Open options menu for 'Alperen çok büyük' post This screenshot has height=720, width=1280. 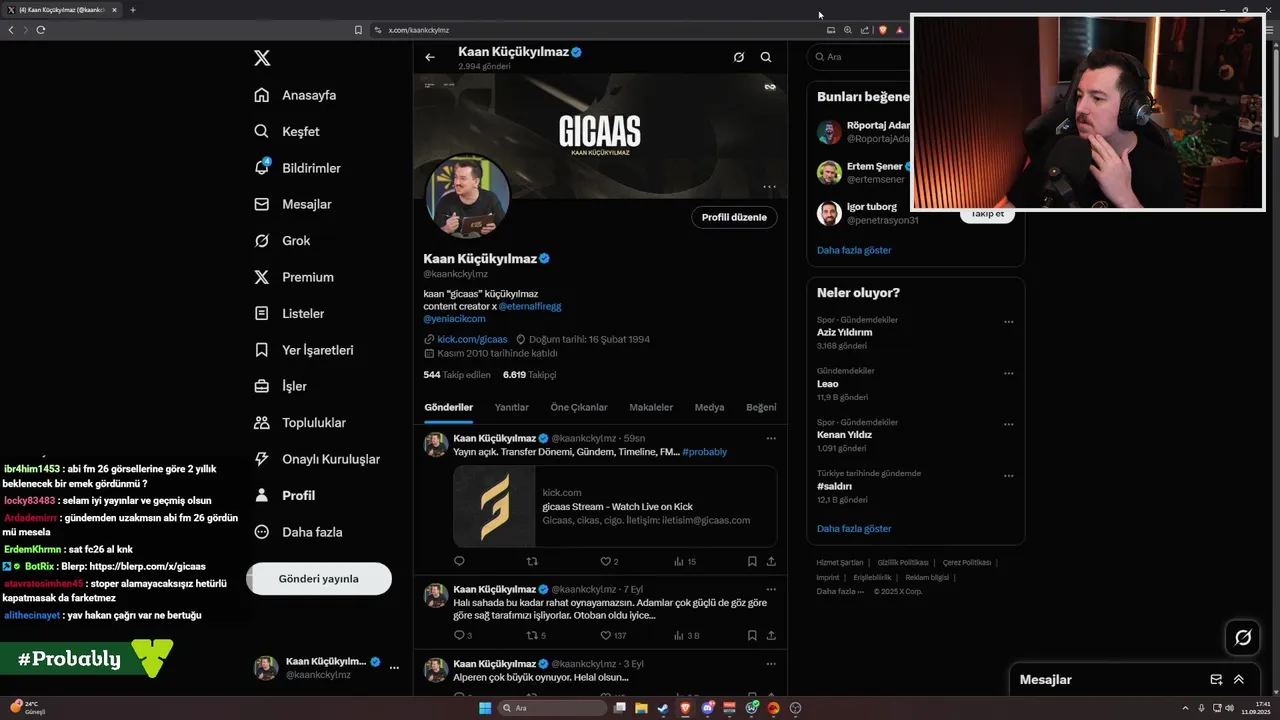[771, 663]
